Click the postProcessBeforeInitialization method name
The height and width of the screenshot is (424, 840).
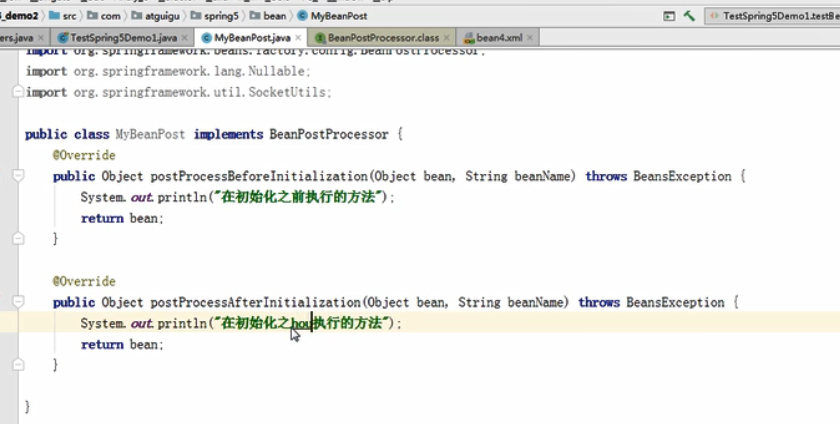(x=259, y=176)
